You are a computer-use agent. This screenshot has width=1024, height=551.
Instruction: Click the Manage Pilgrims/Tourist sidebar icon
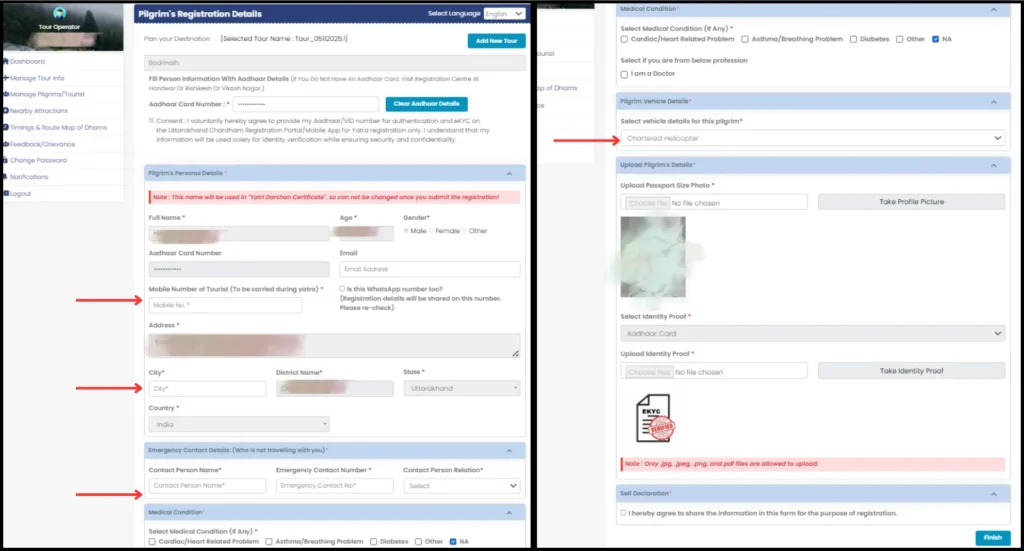pyautogui.click(x=5, y=94)
